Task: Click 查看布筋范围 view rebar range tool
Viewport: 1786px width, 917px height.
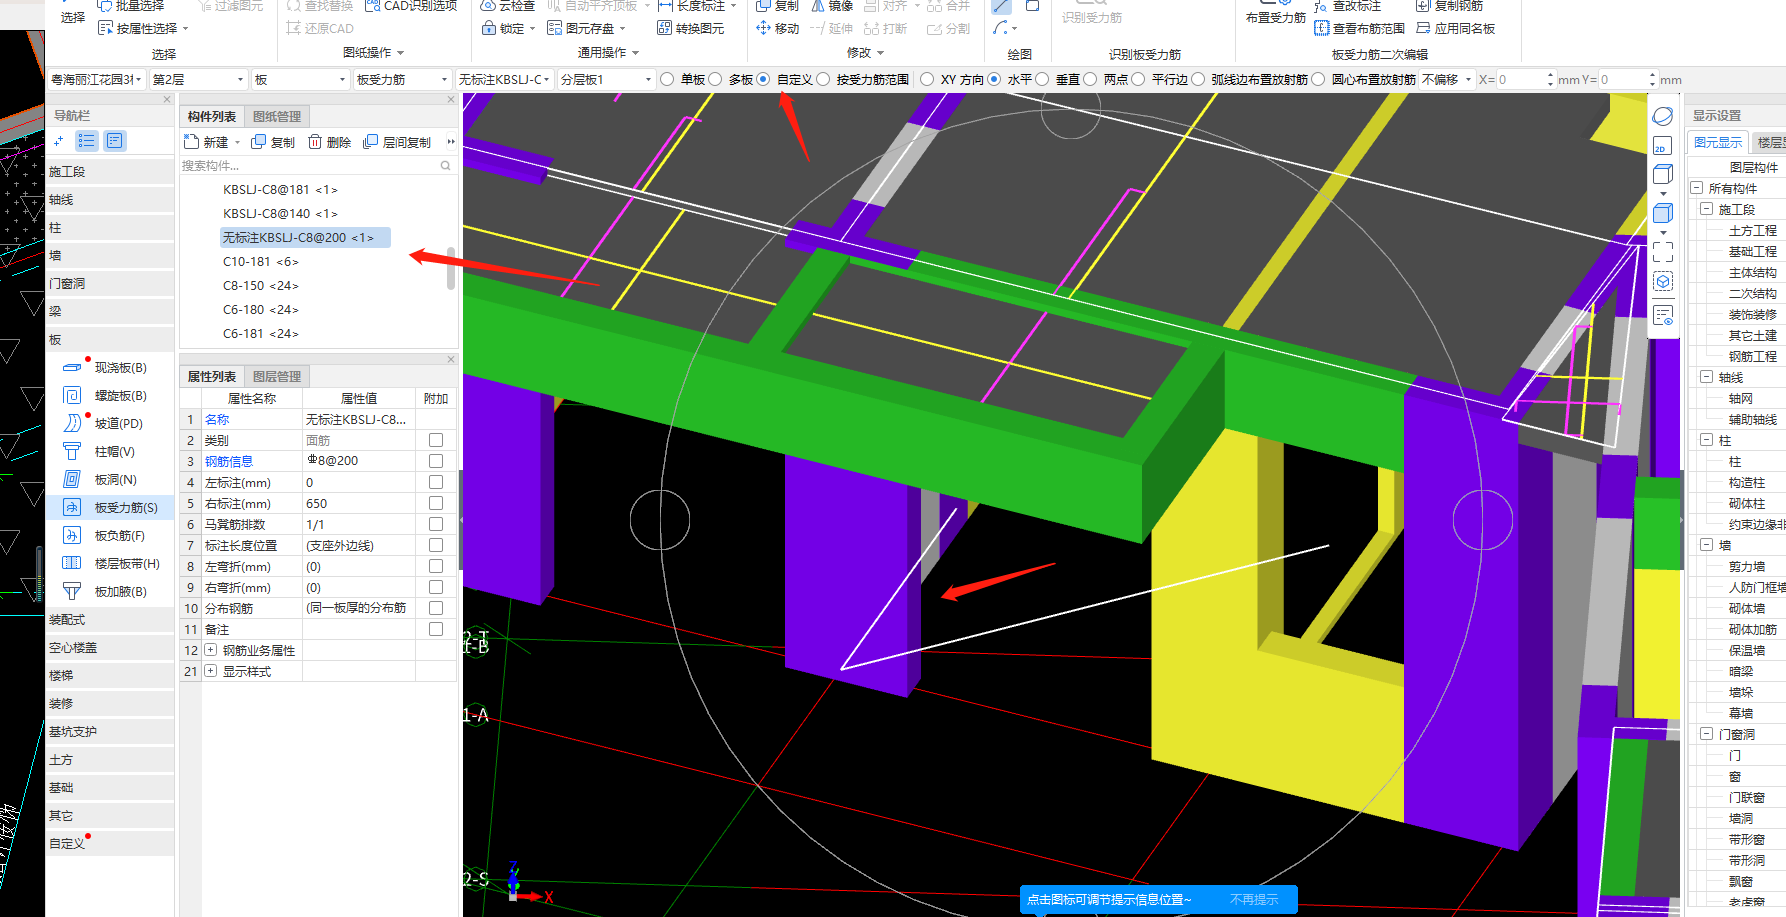Action: point(1360,28)
